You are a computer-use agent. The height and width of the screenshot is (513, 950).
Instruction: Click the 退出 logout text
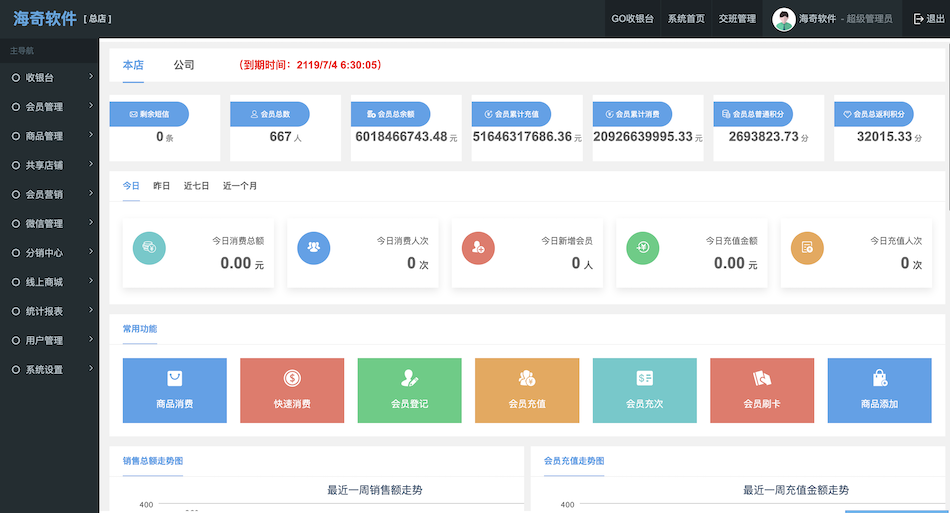click(x=935, y=19)
